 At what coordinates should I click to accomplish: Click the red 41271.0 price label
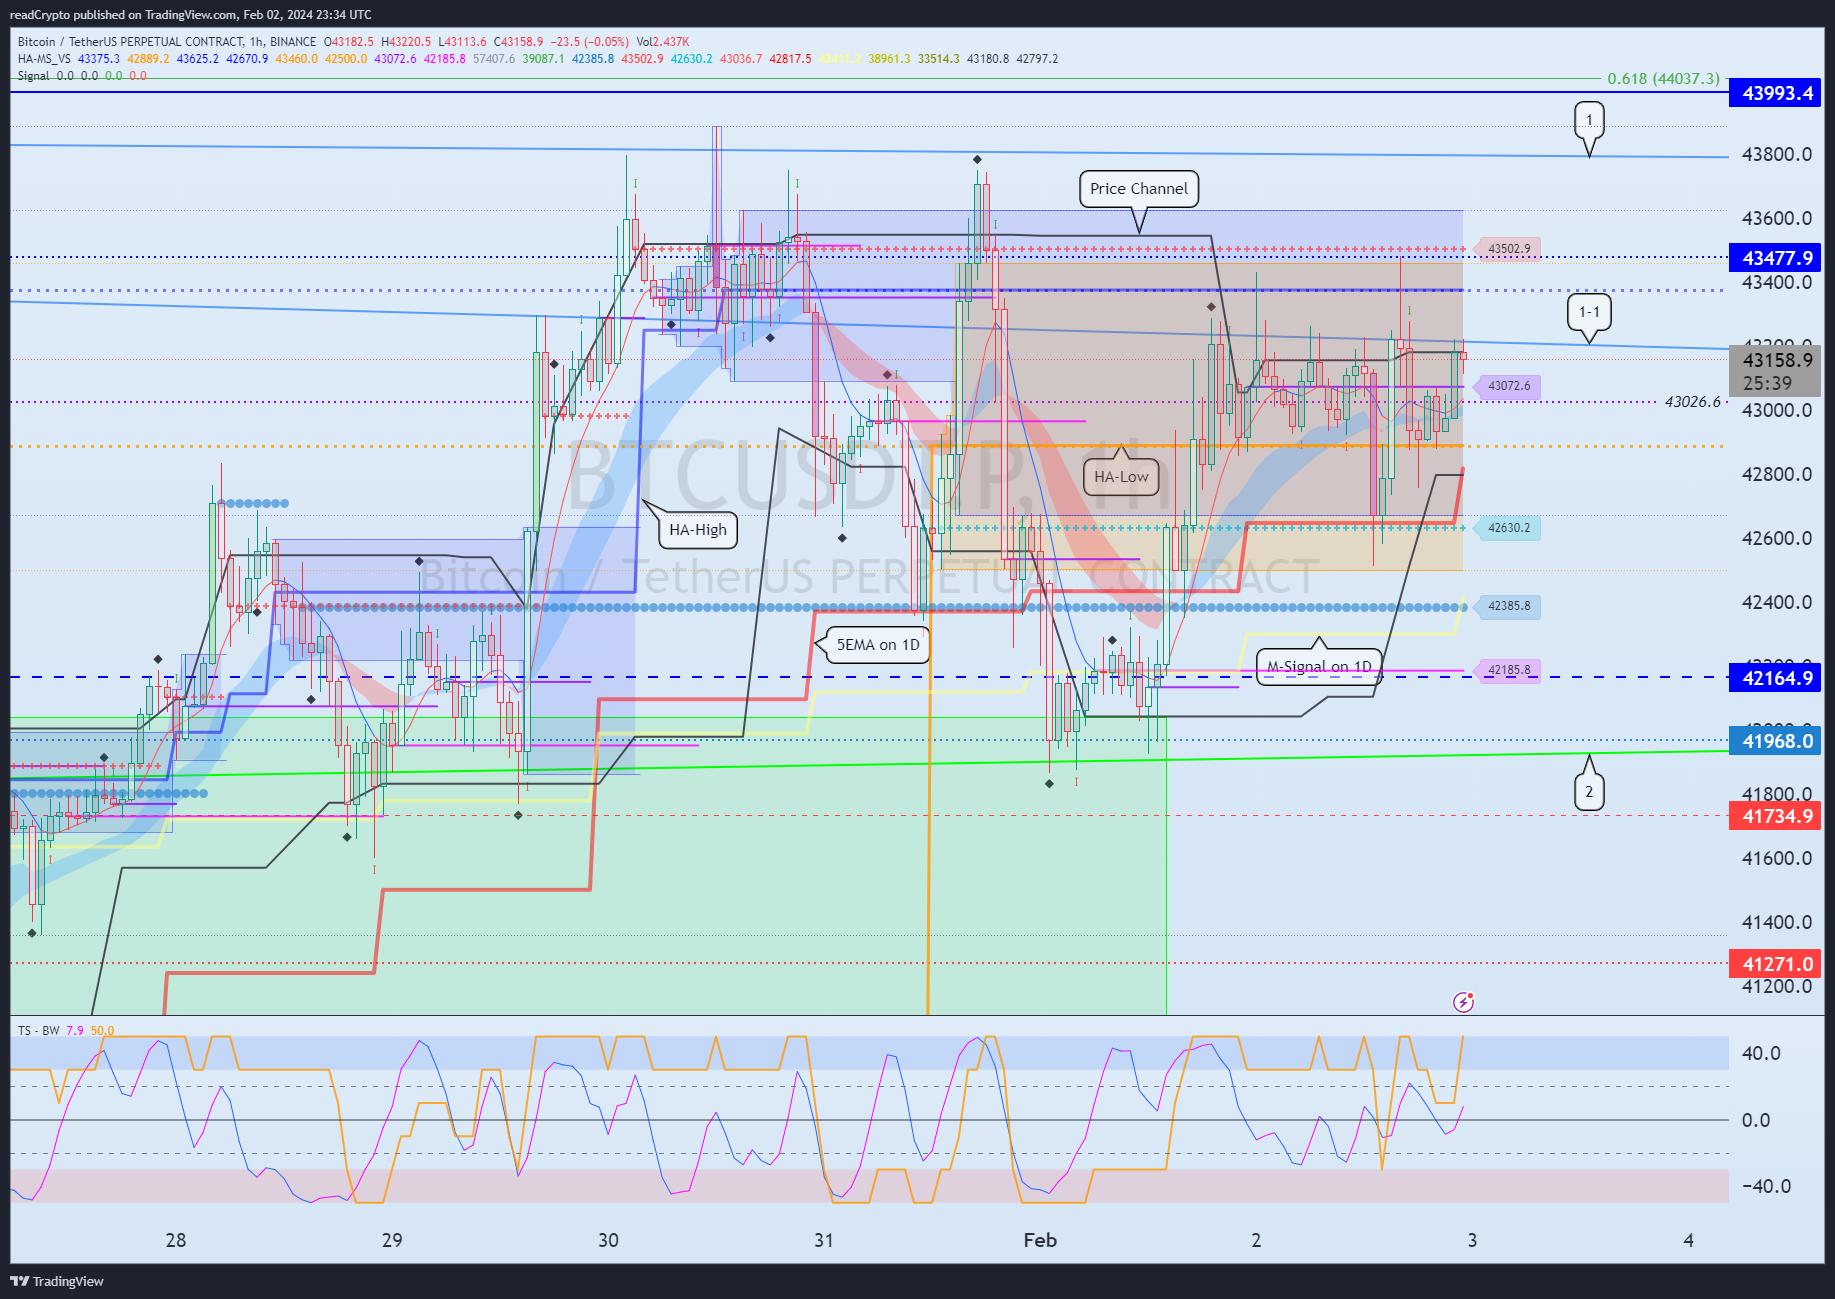click(1775, 964)
